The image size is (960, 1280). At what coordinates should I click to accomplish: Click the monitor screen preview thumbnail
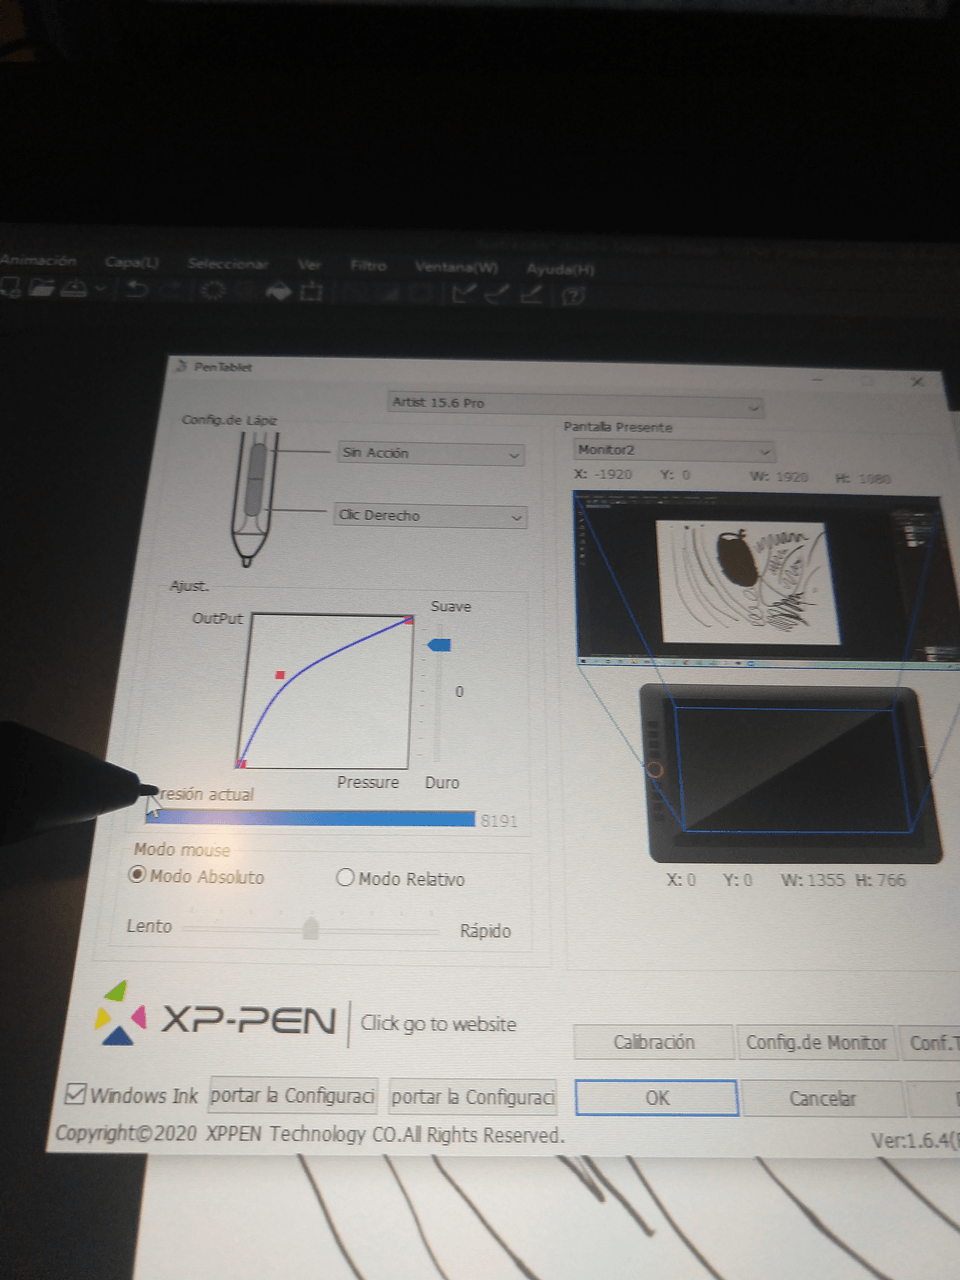759,578
